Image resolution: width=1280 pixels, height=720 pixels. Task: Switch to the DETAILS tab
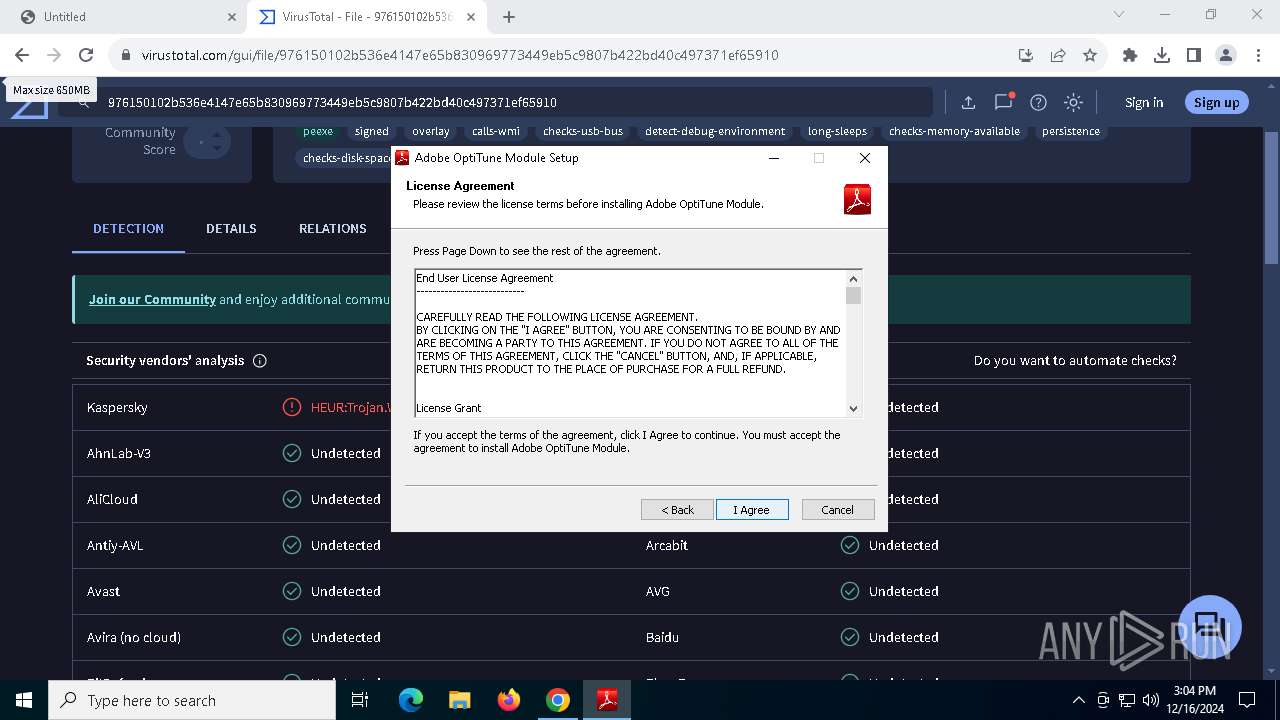(231, 229)
